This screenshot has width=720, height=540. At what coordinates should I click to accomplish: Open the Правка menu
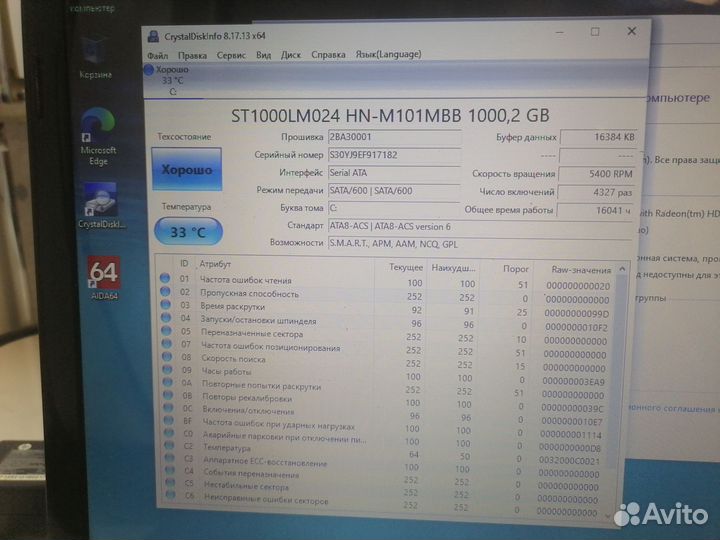[192, 55]
